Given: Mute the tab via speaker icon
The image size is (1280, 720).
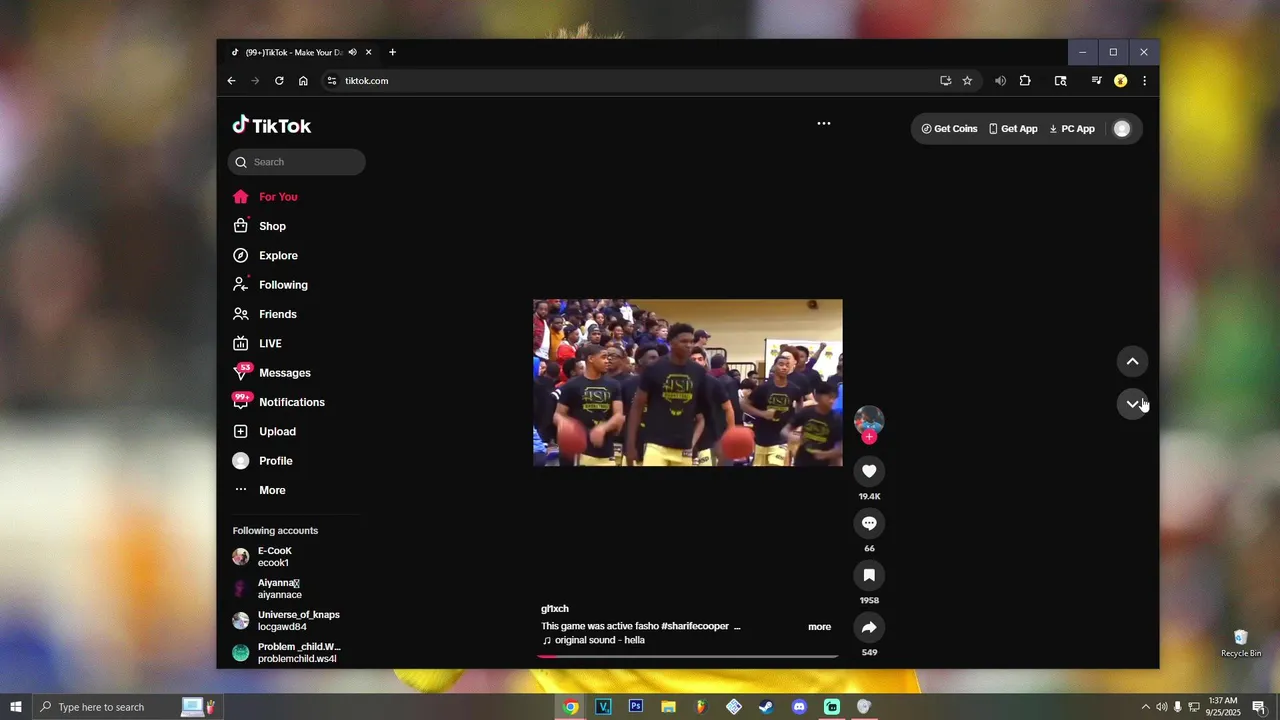Looking at the screenshot, I should [352, 52].
